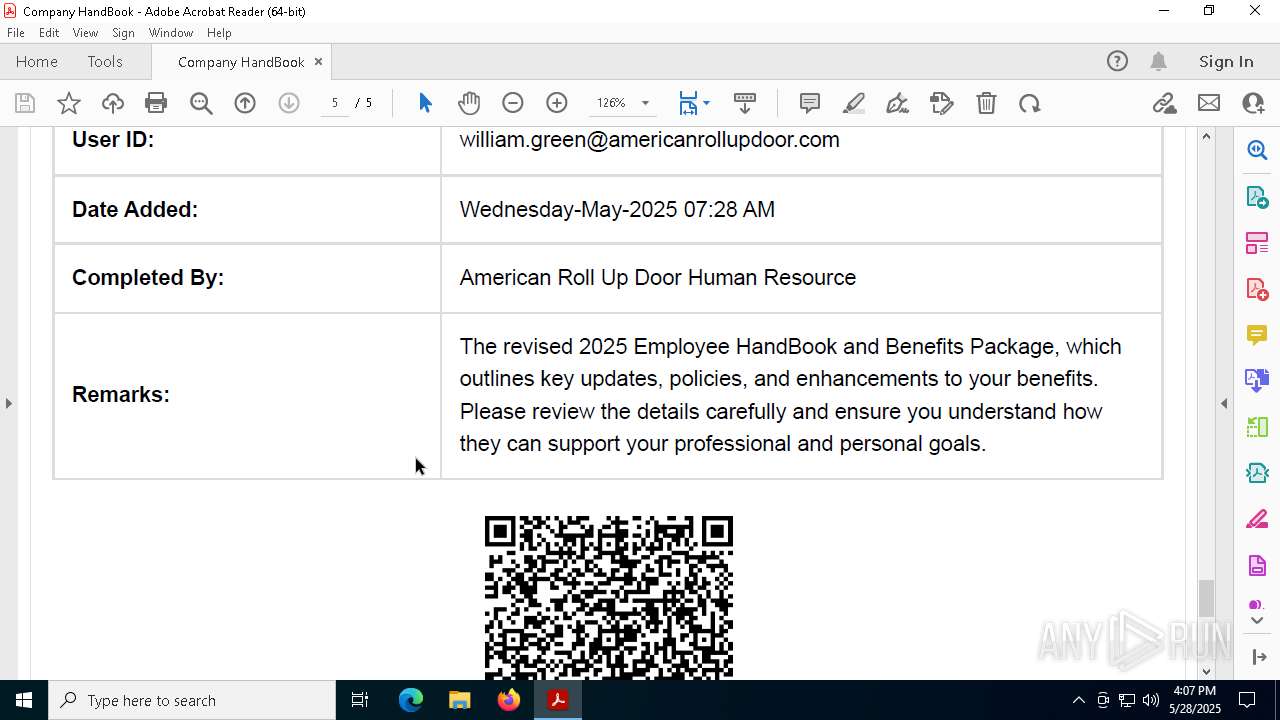Image resolution: width=1280 pixels, height=720 pixels.
Task: Collapse the right tools pane
Action: [1224, 403]
